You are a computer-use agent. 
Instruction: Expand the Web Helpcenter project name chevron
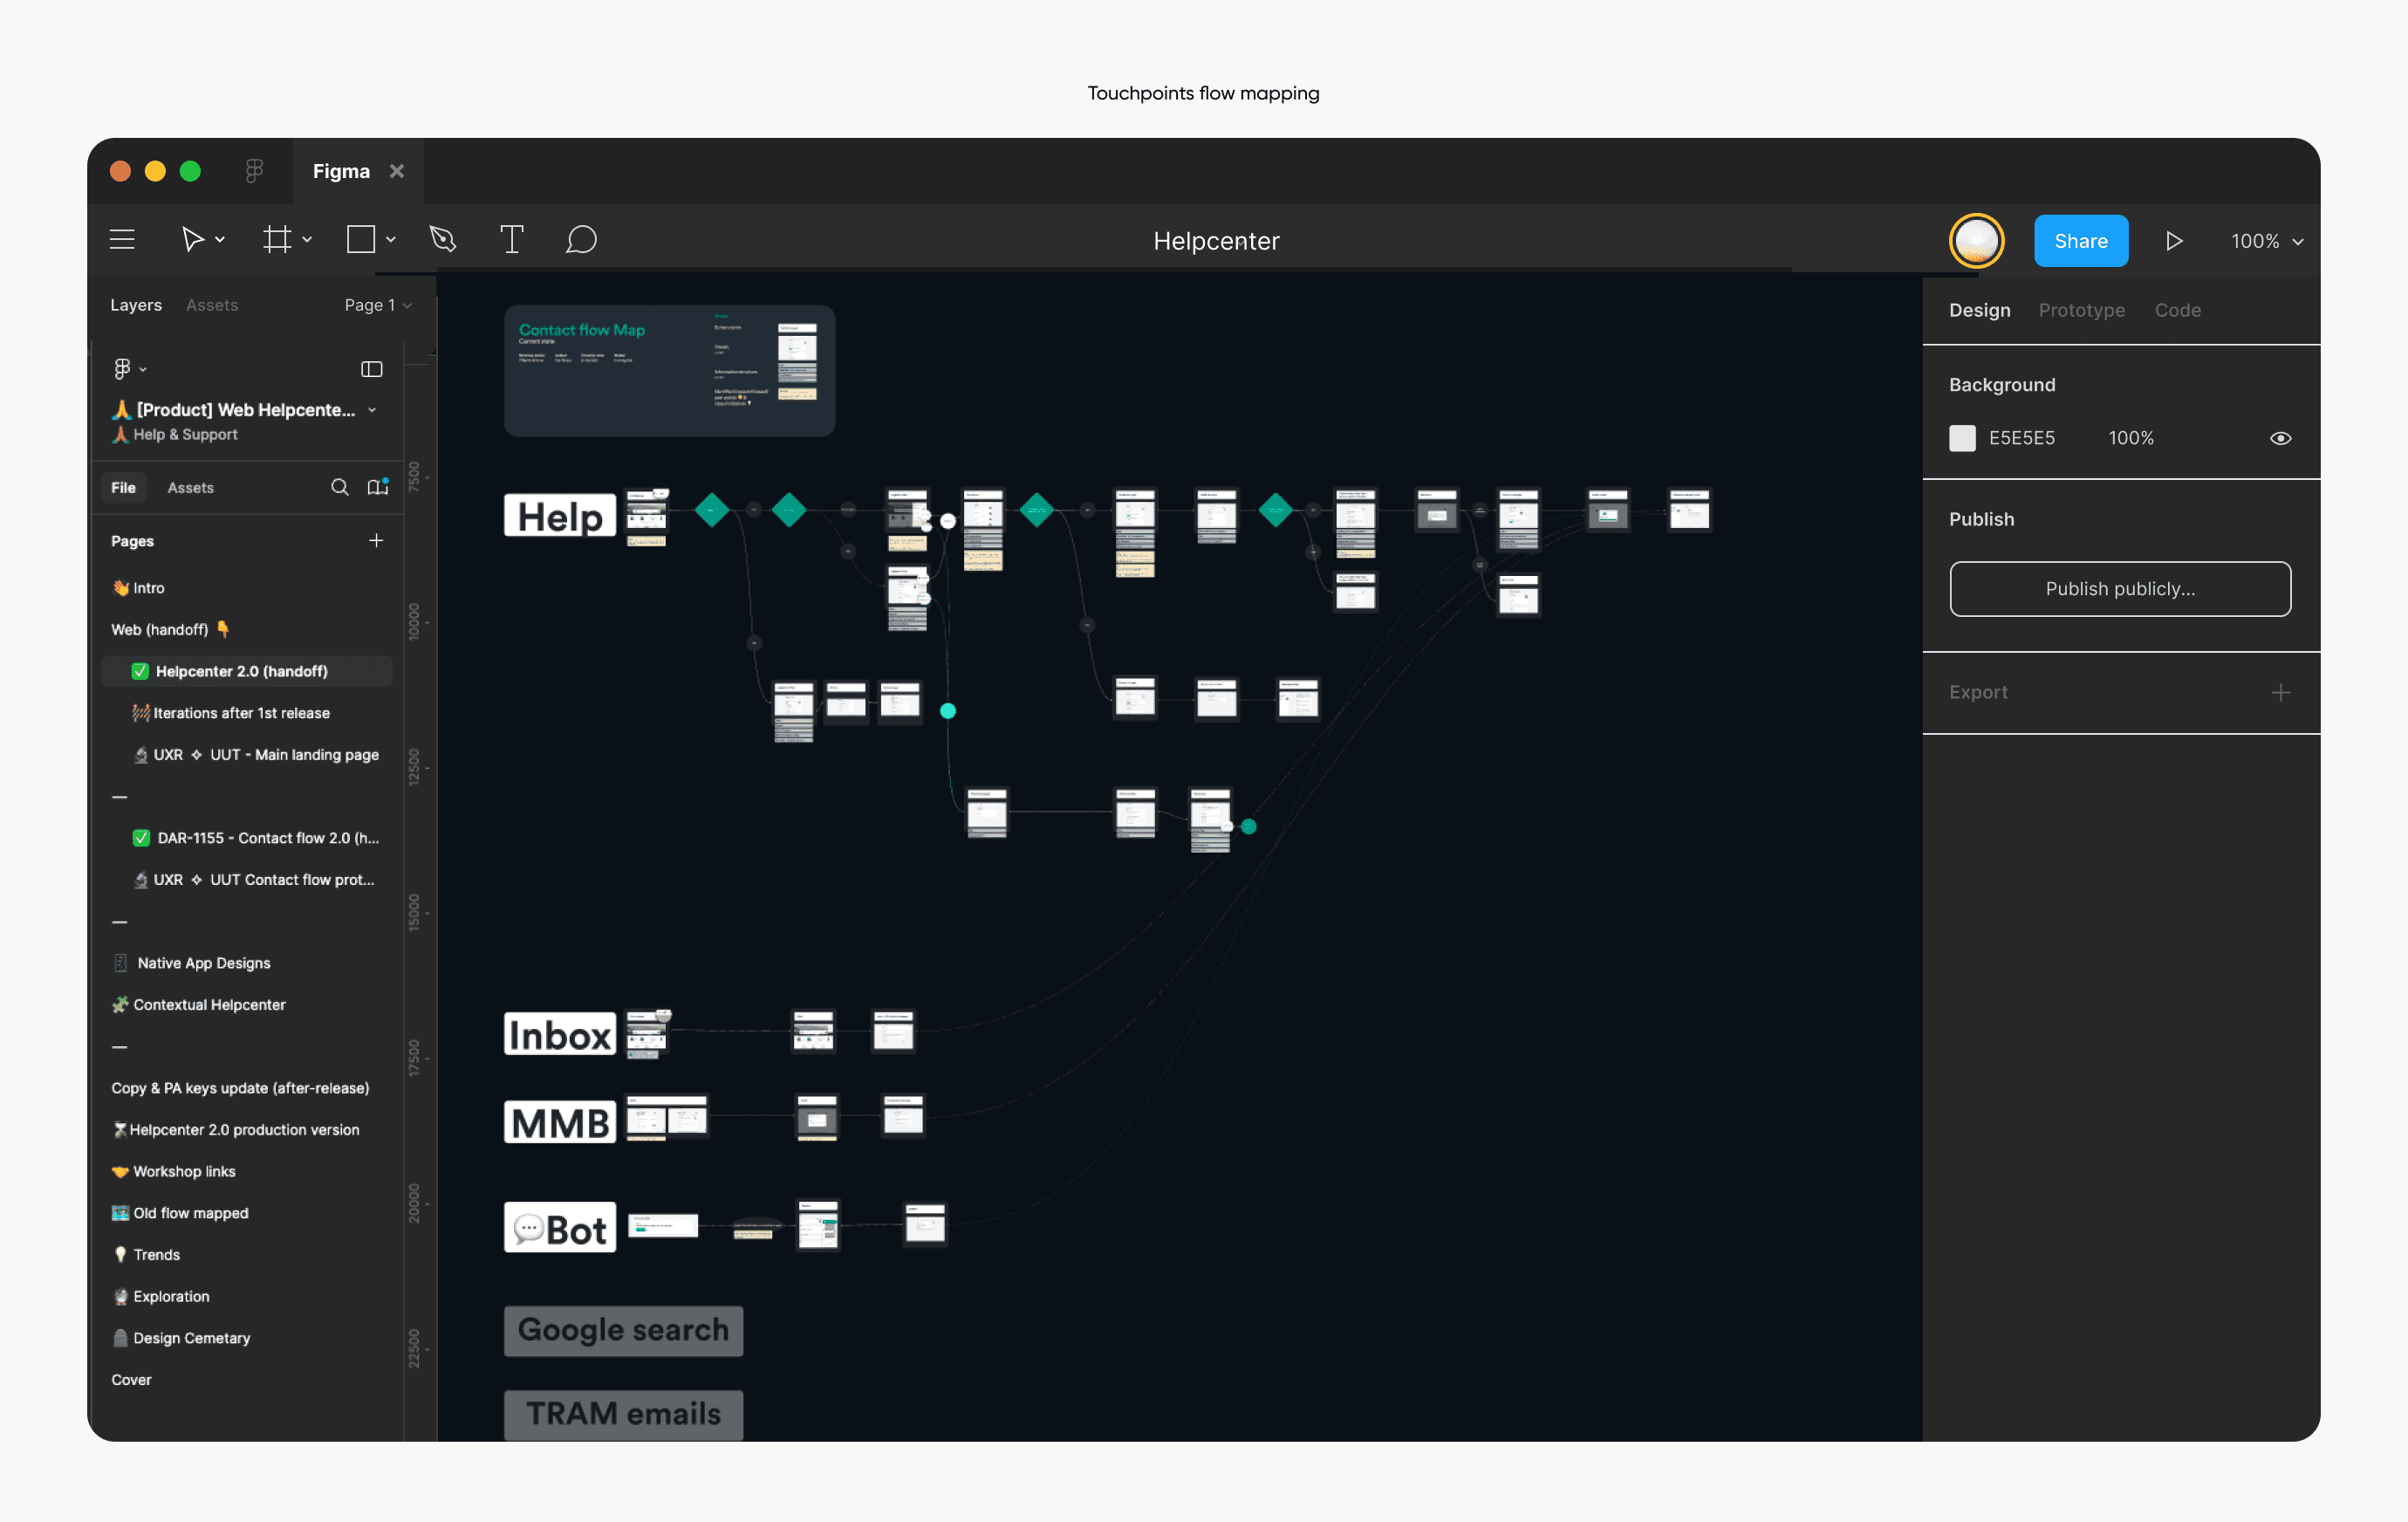[x=372, y=410]
